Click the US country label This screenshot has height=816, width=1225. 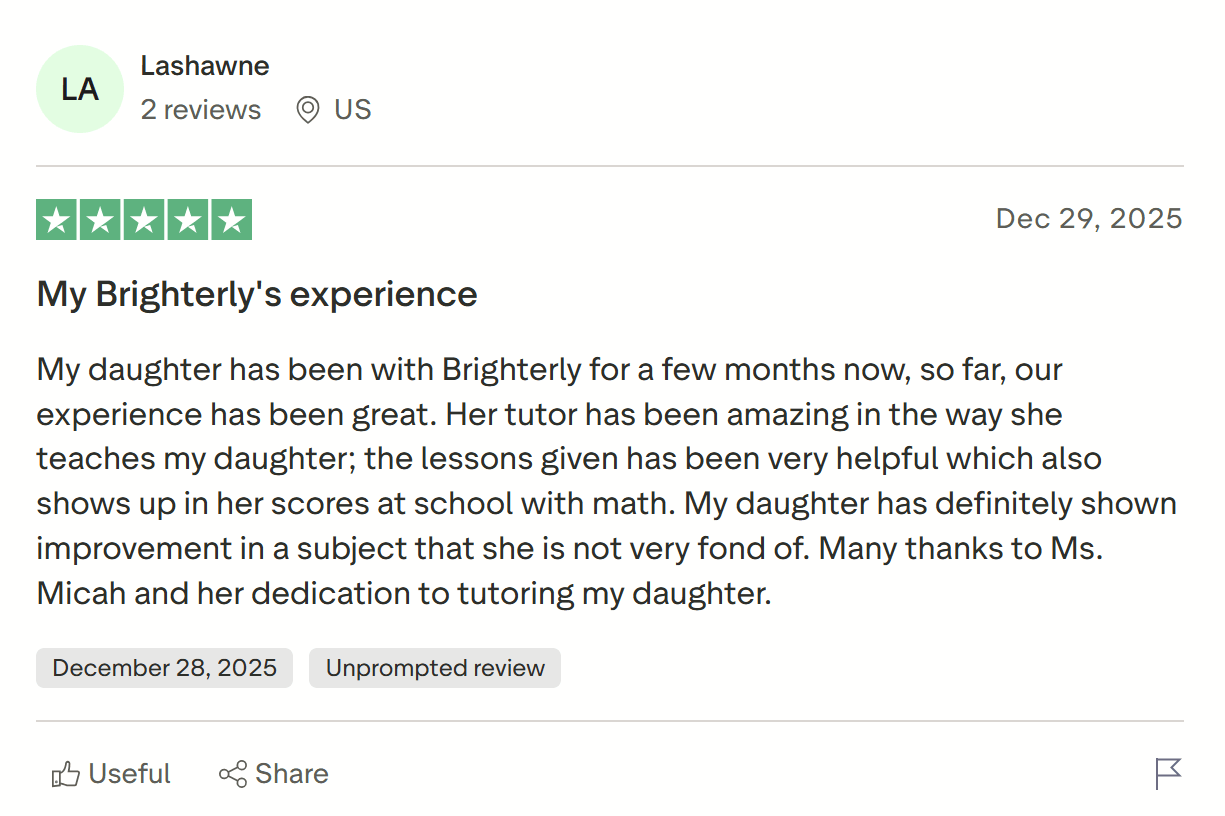353,110
